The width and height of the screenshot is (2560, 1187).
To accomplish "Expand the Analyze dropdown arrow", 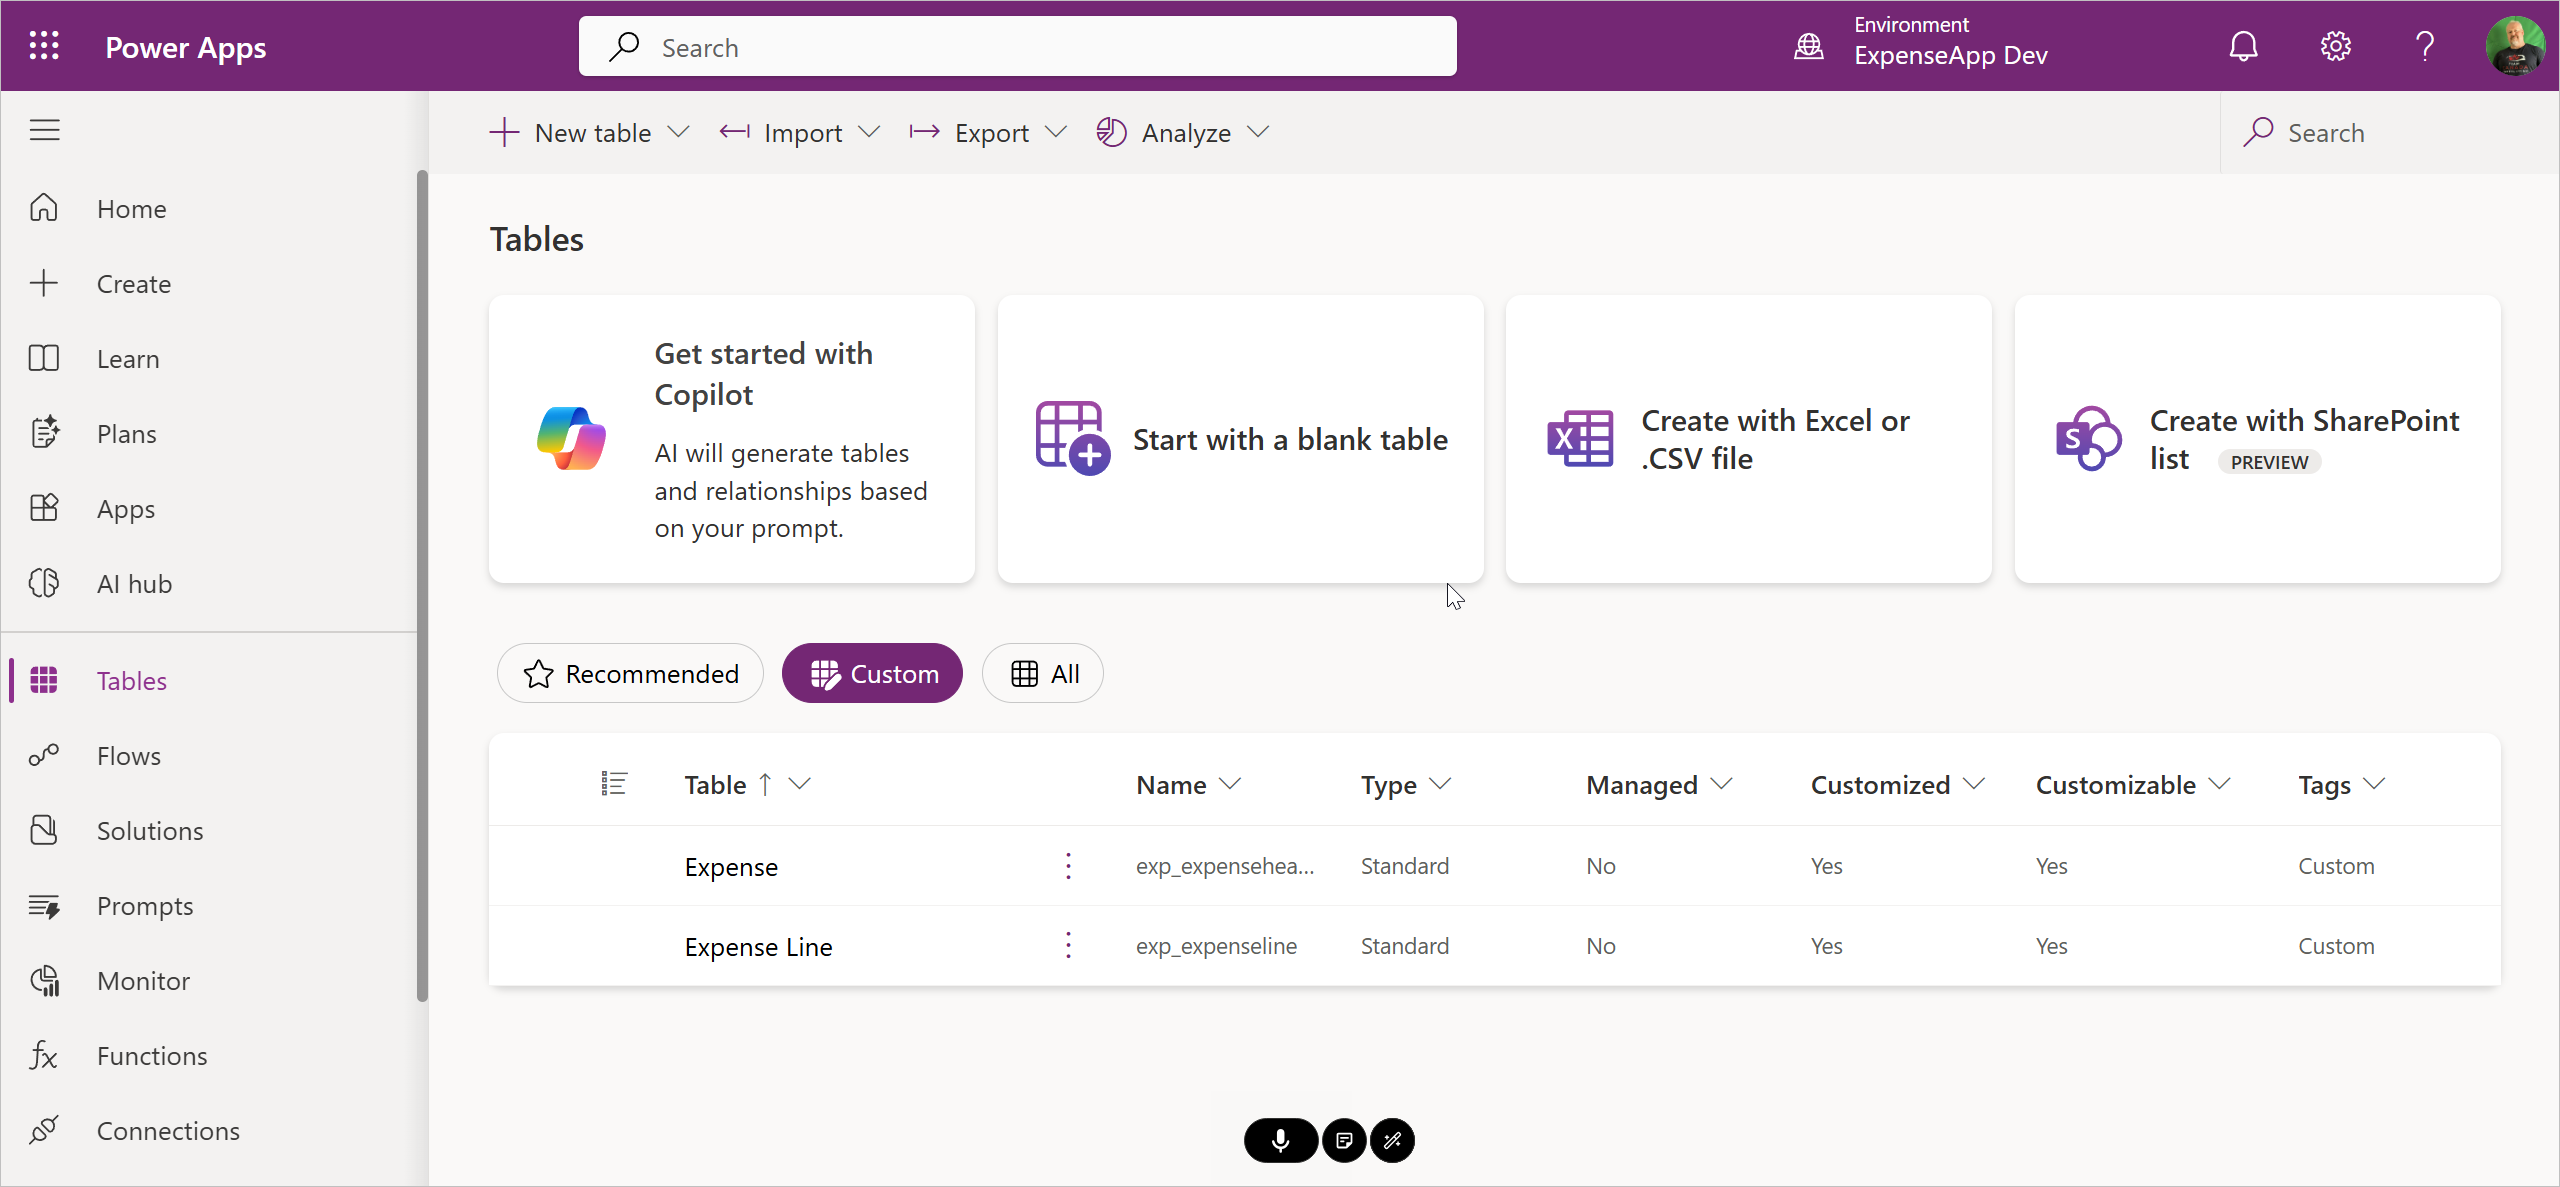I will tap(1258, 132).
